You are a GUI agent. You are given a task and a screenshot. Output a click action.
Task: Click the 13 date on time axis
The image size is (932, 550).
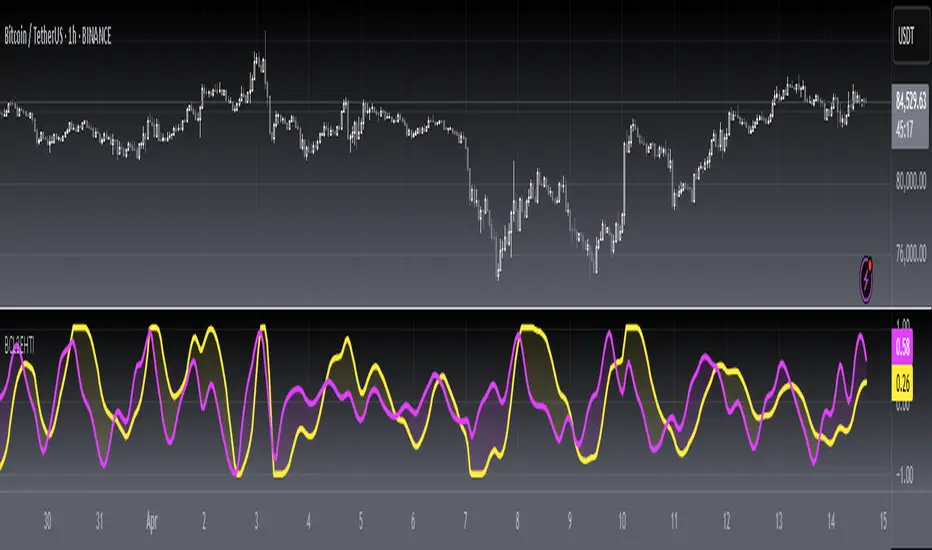pyautogui.click(x=779, y=521)
